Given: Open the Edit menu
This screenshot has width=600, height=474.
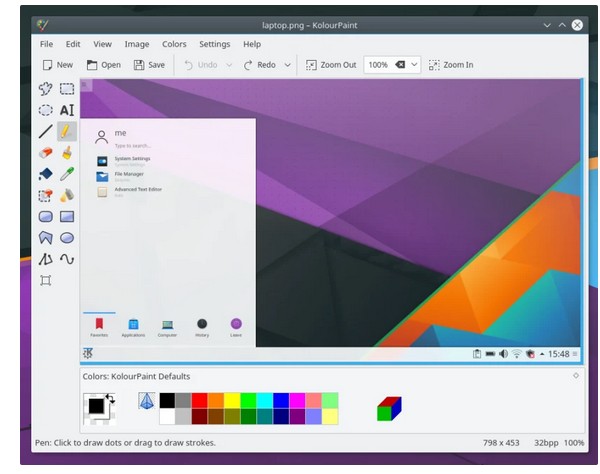Looking at the screenshot, I should tap(73, 44).
